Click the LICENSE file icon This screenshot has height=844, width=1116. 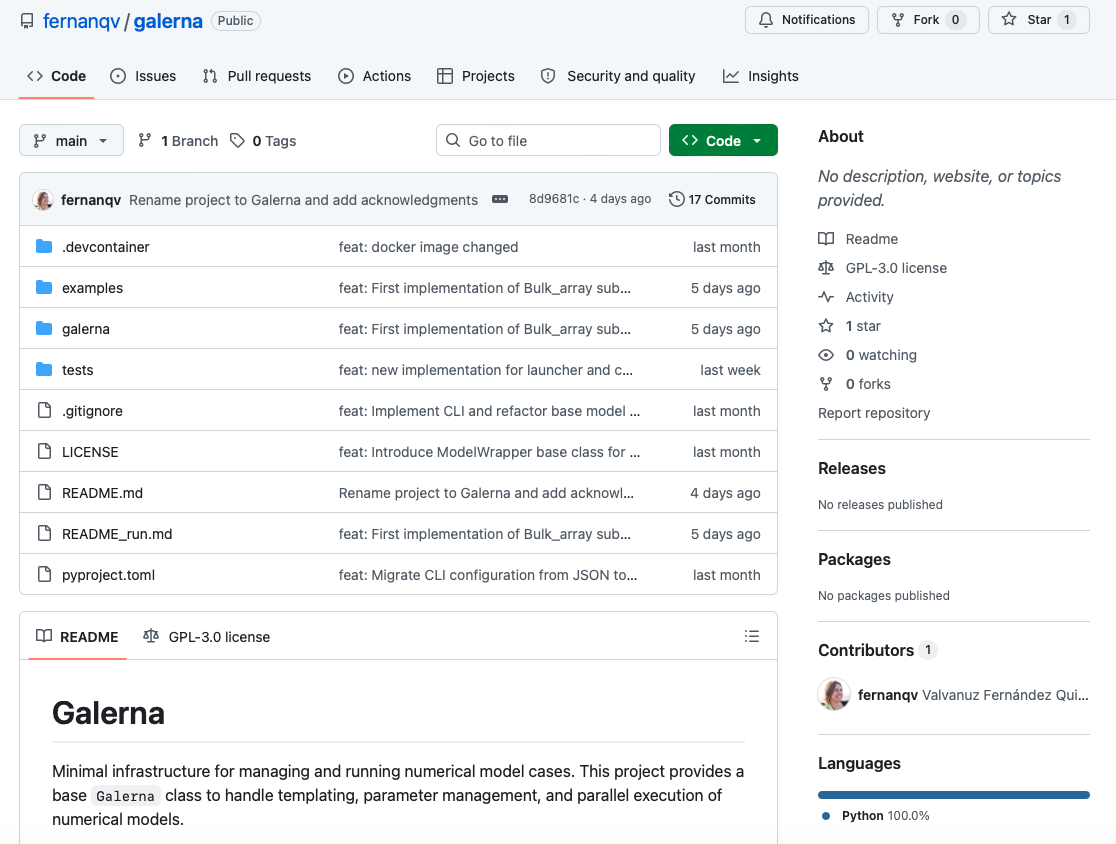[44, 451]
